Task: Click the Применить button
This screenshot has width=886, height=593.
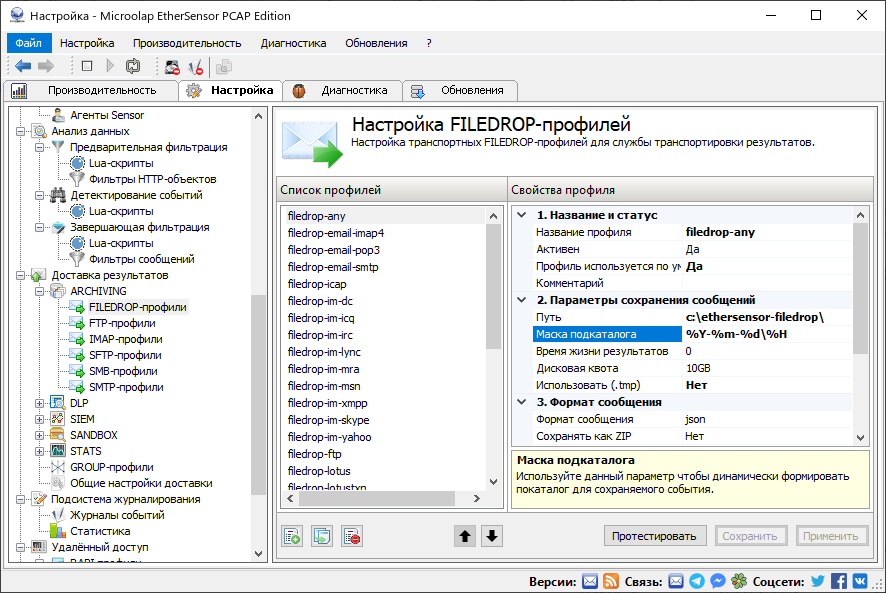Action: 832,535
